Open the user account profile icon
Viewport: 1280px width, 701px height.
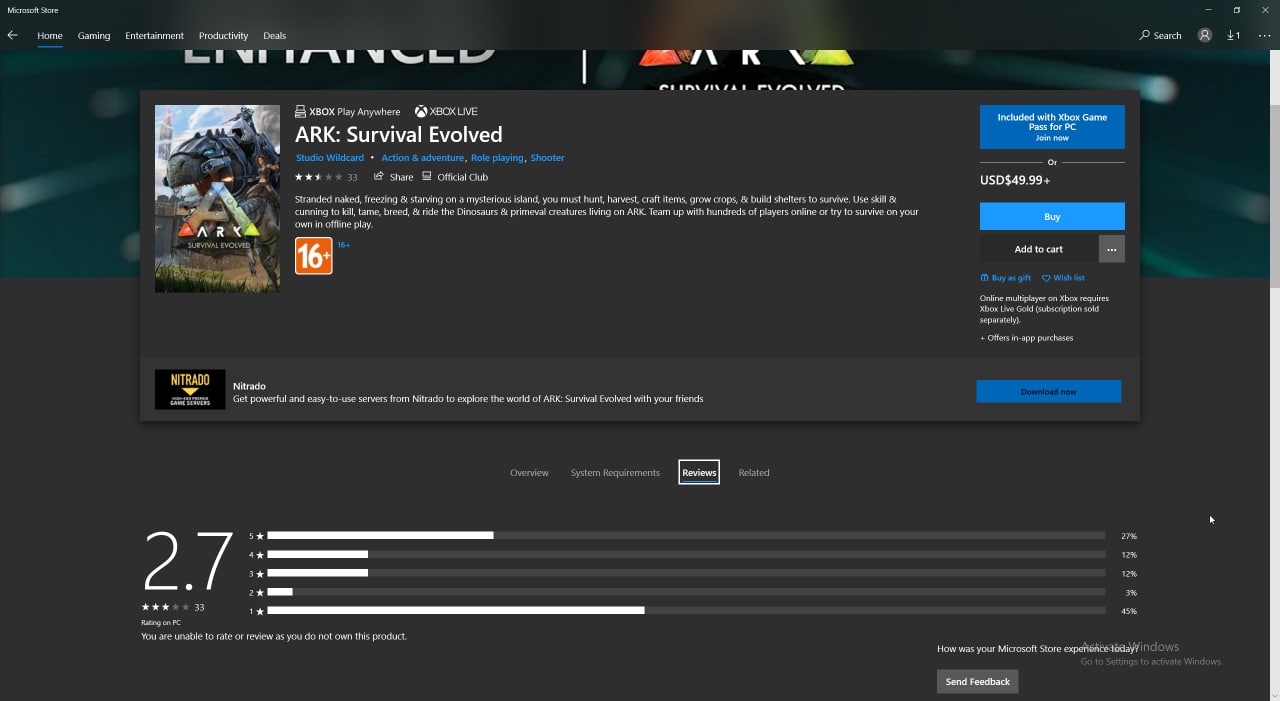pos(1205,35)
